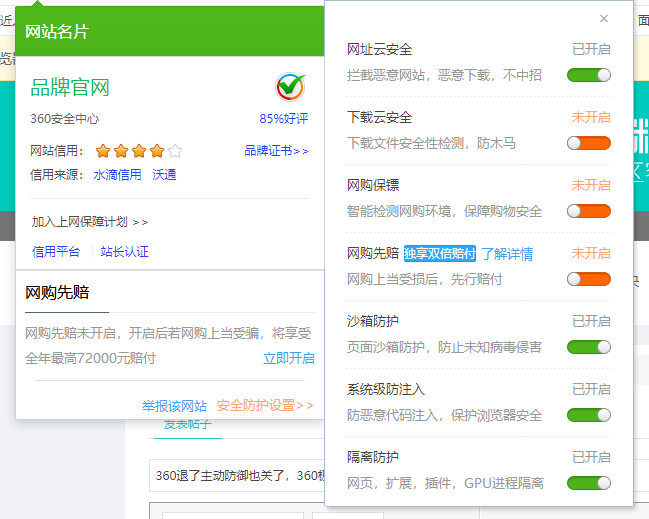Click the 隔离防护 setting title

tap(373, 457)
